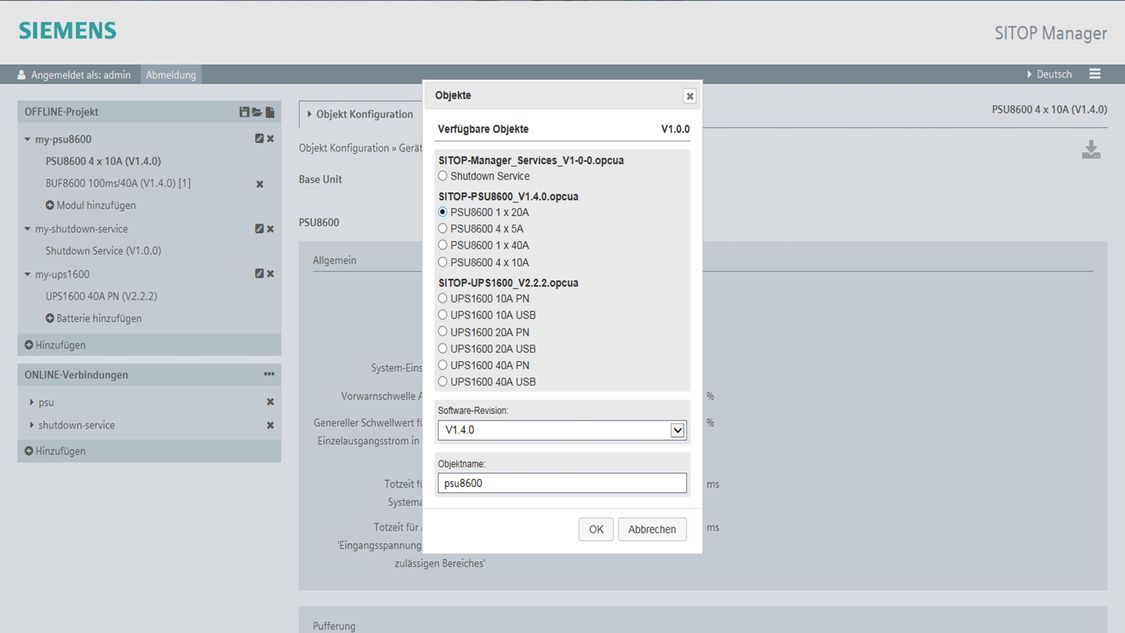The width and height of the screenshot is (1125, 633).
Task: Select UPS1600 40A PN option
Action: pos(443,365)
